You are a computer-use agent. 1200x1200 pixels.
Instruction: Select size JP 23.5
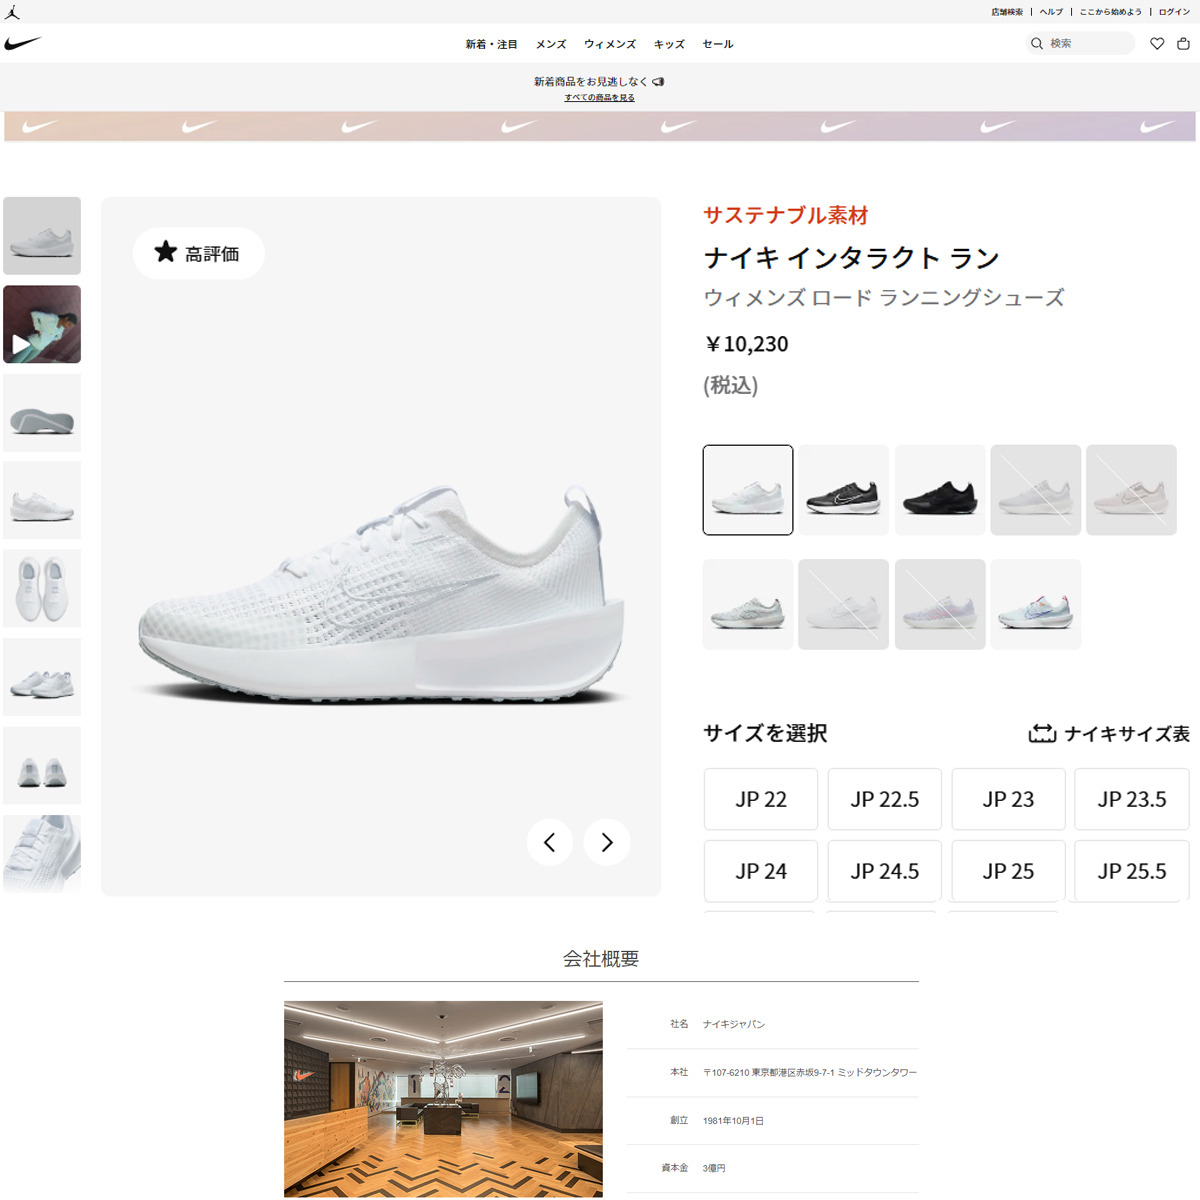pyautogui.click(x=1131, y=799)
